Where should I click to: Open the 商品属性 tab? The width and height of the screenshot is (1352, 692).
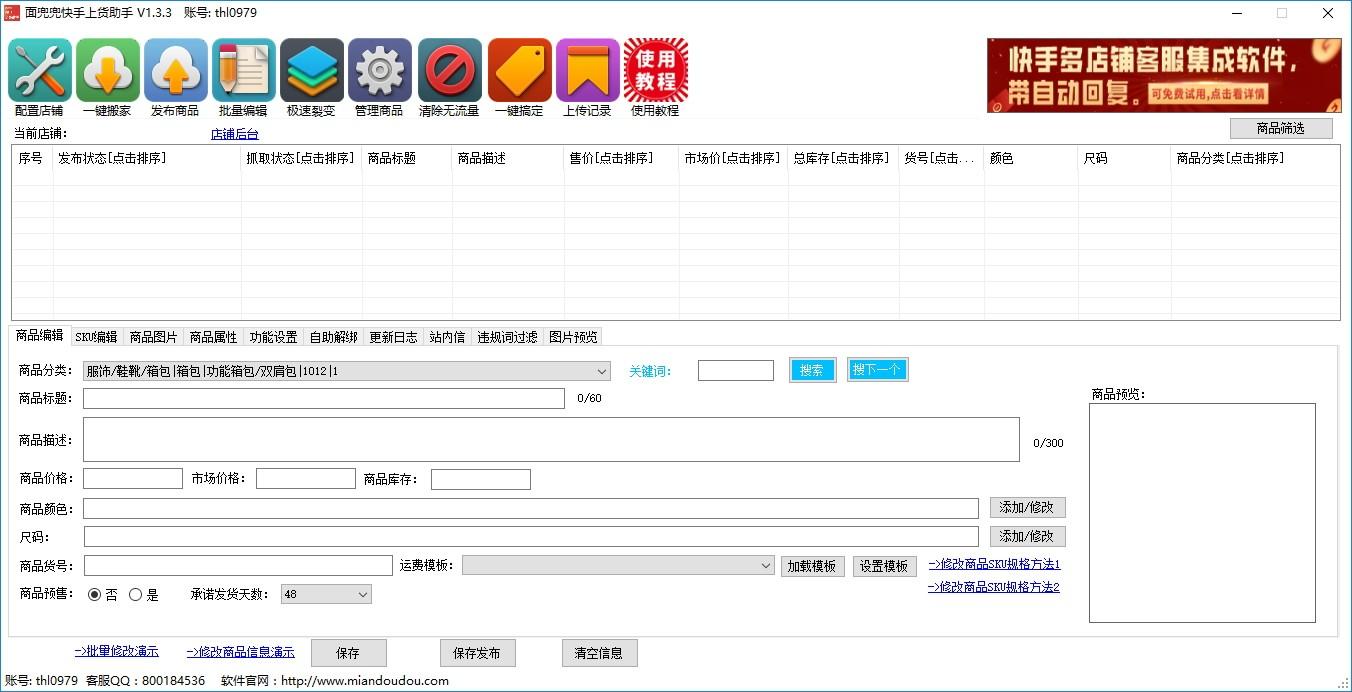tap(214, 337)
